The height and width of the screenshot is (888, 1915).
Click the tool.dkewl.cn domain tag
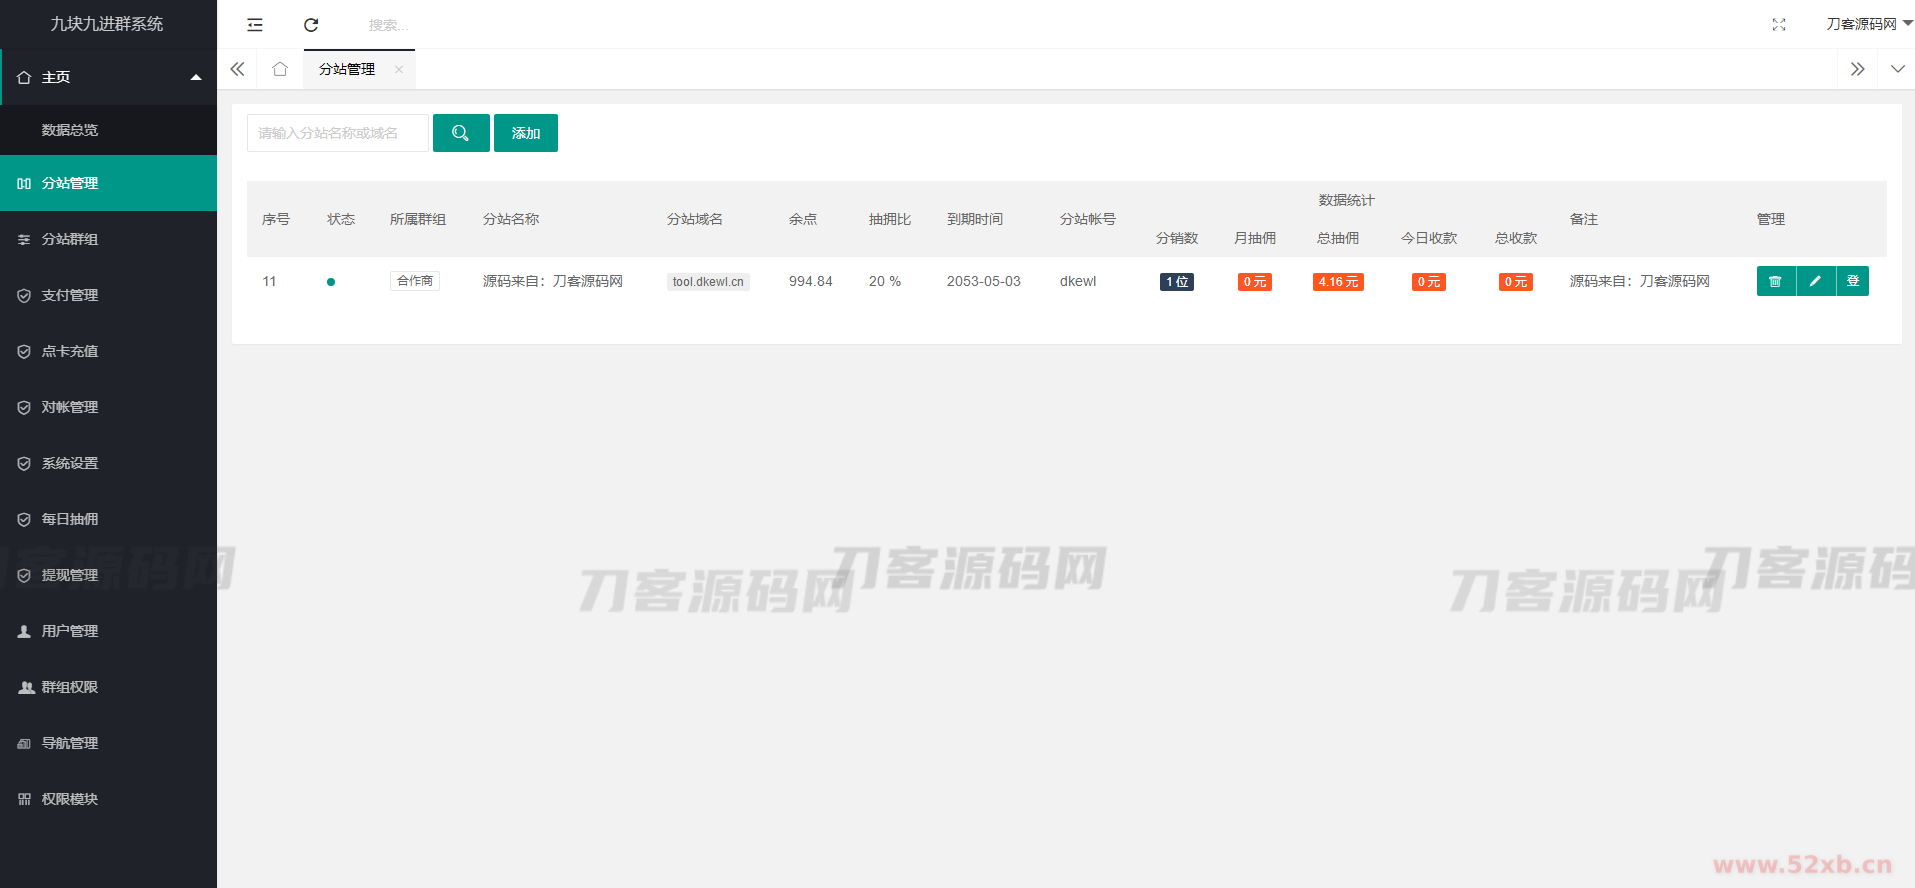click(708, 282)
